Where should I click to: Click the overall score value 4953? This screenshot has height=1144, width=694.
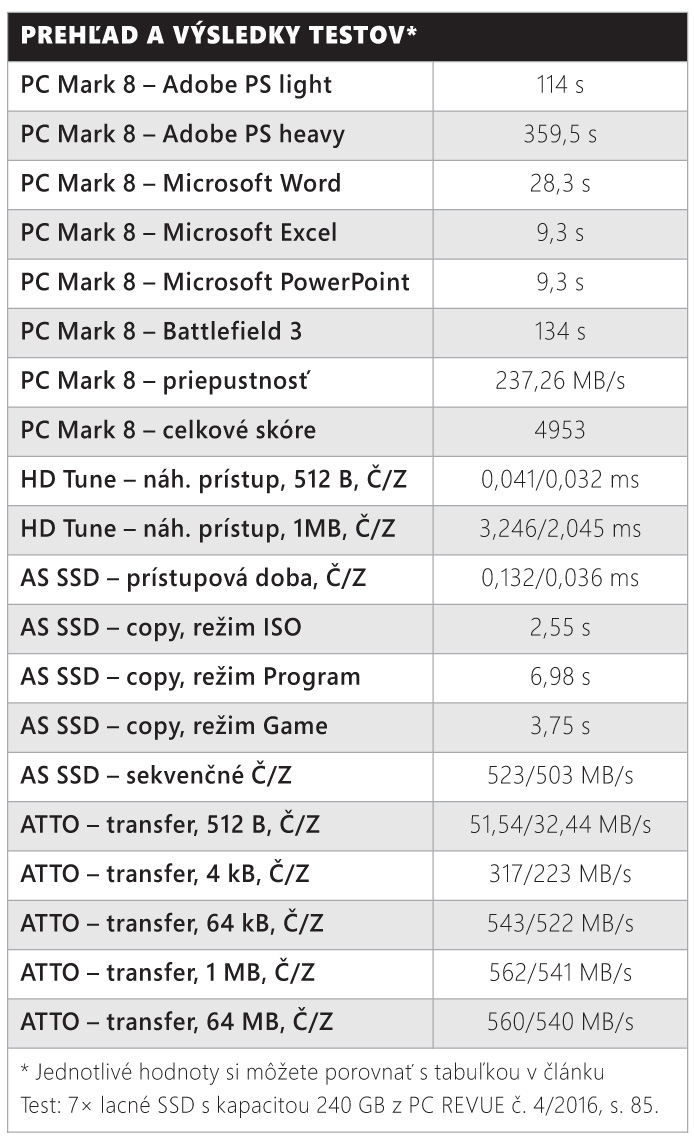tap(560, 430)
